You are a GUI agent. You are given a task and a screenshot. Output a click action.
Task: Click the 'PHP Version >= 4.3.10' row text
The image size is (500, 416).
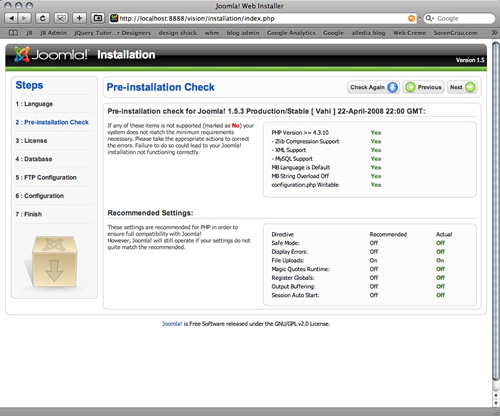(x=300, y=133)
